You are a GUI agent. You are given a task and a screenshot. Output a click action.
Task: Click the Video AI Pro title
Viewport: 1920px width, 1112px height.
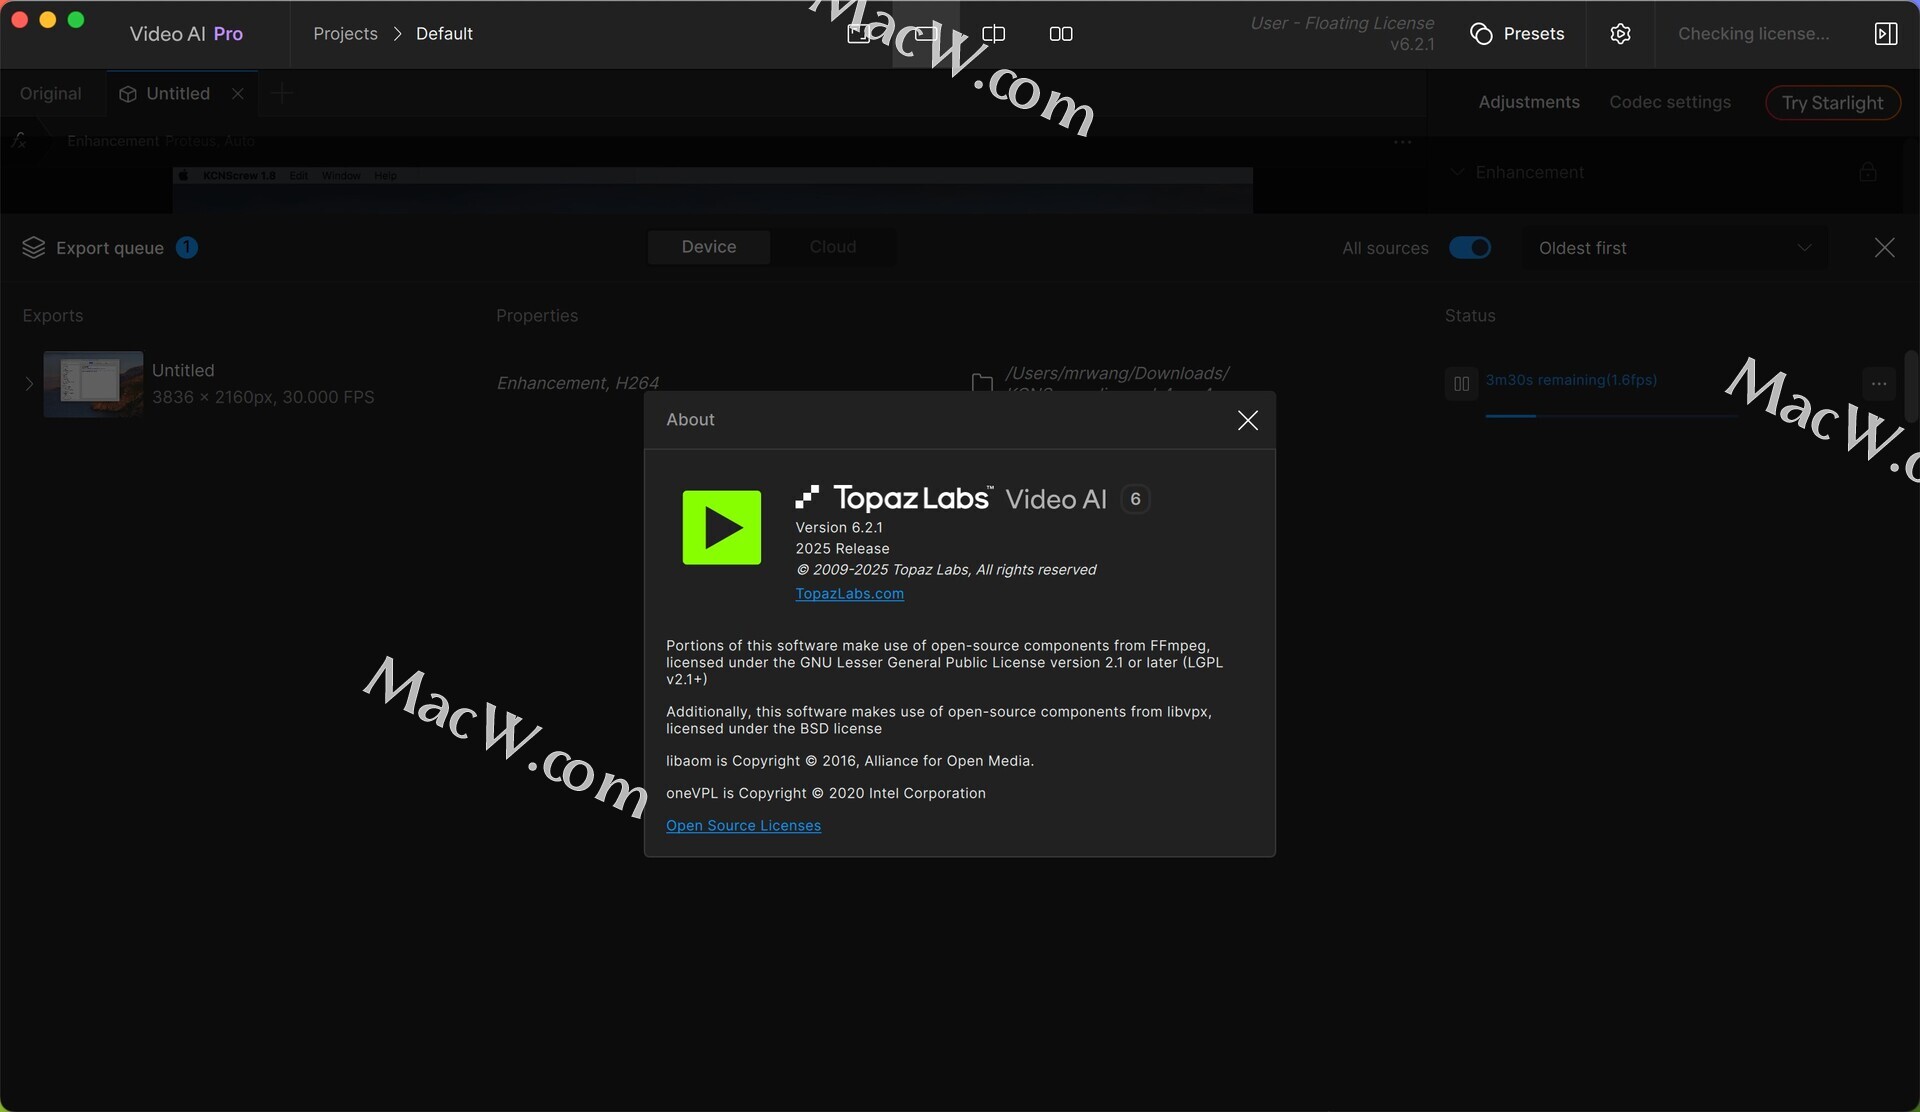pos(186,34)
